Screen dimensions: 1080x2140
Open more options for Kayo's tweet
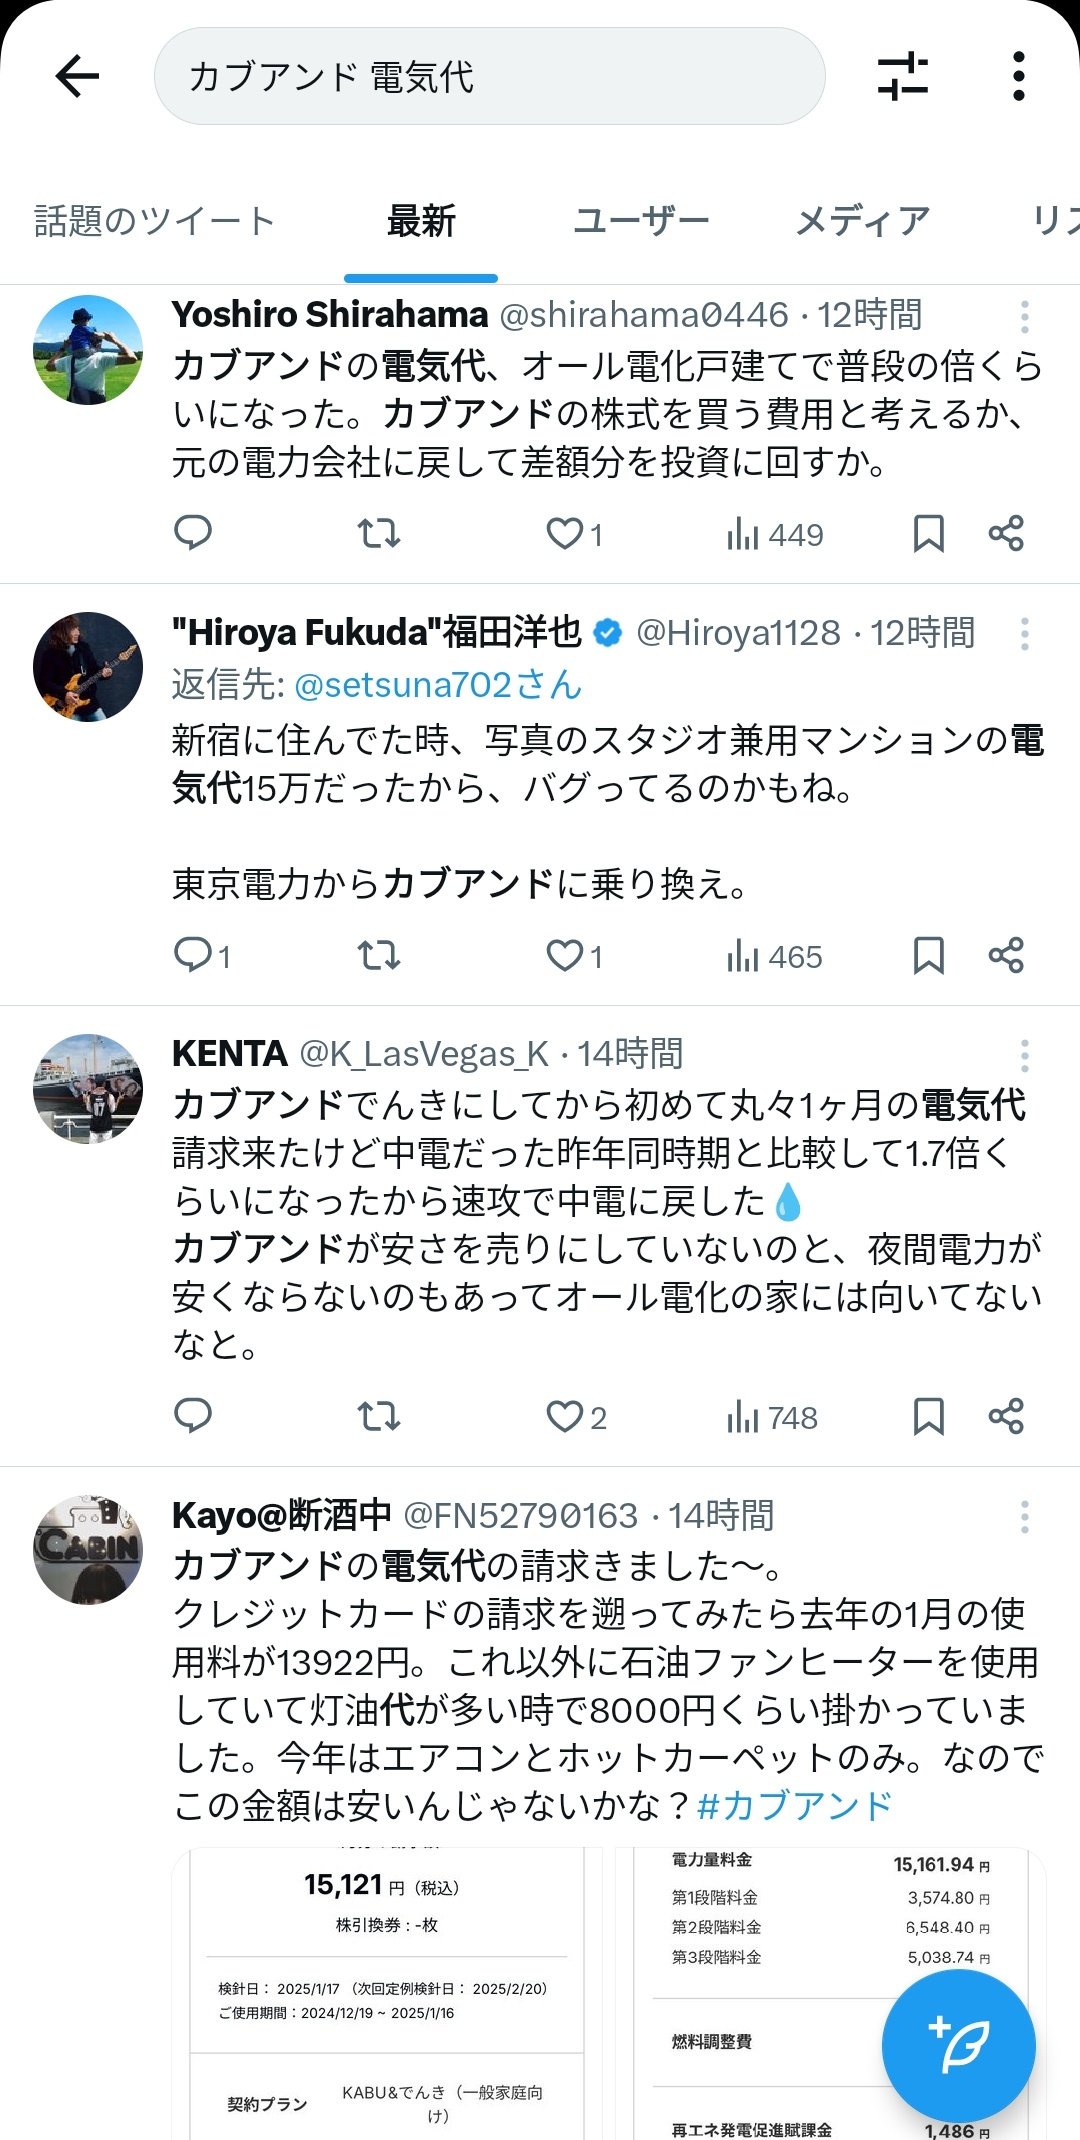[x=1024, y=1517]
